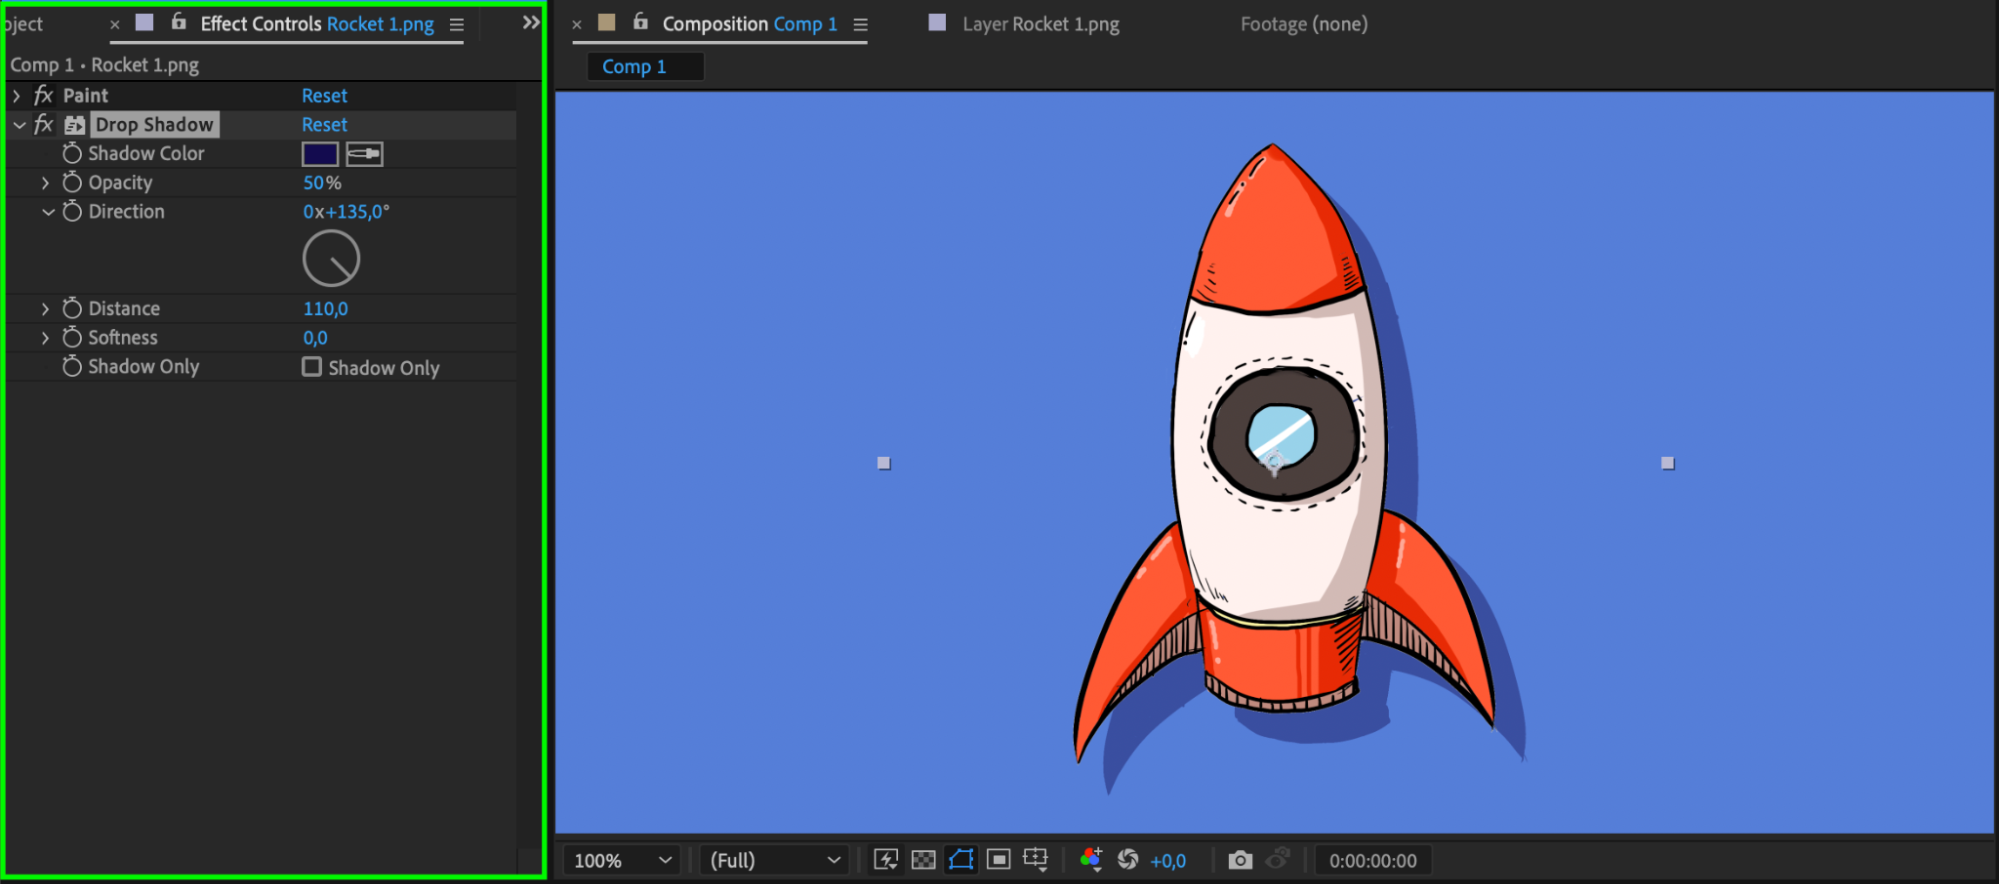Viewport: 1999px width, 885px height.
Task: Pick shadow color with the eyedropper
Action: 364,154
